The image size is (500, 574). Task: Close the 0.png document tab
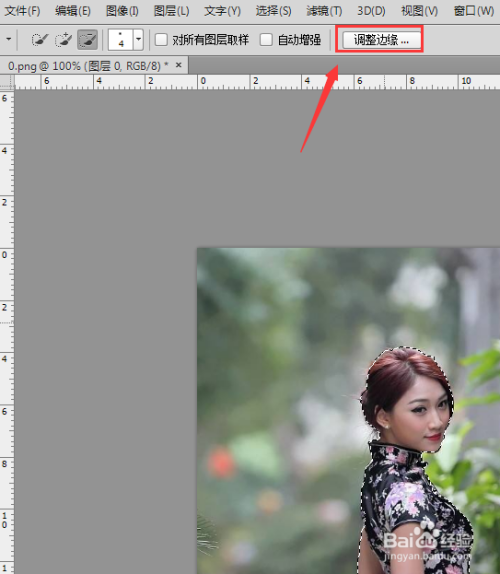(179, 65)
